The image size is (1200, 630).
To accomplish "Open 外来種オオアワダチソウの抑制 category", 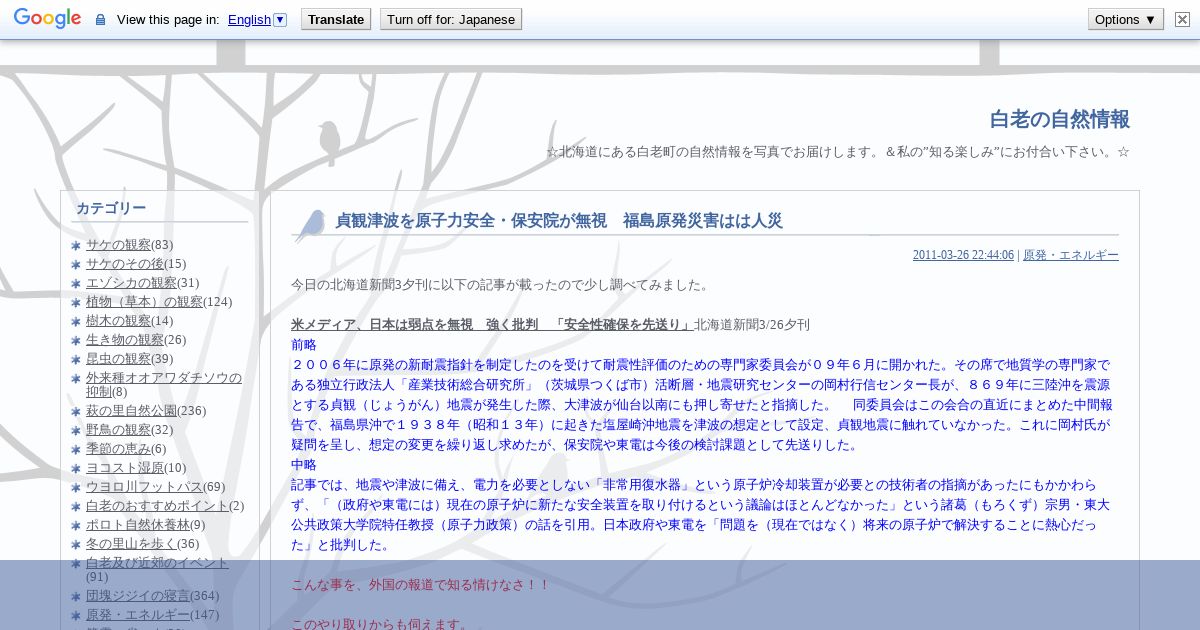I will (163, 384).
